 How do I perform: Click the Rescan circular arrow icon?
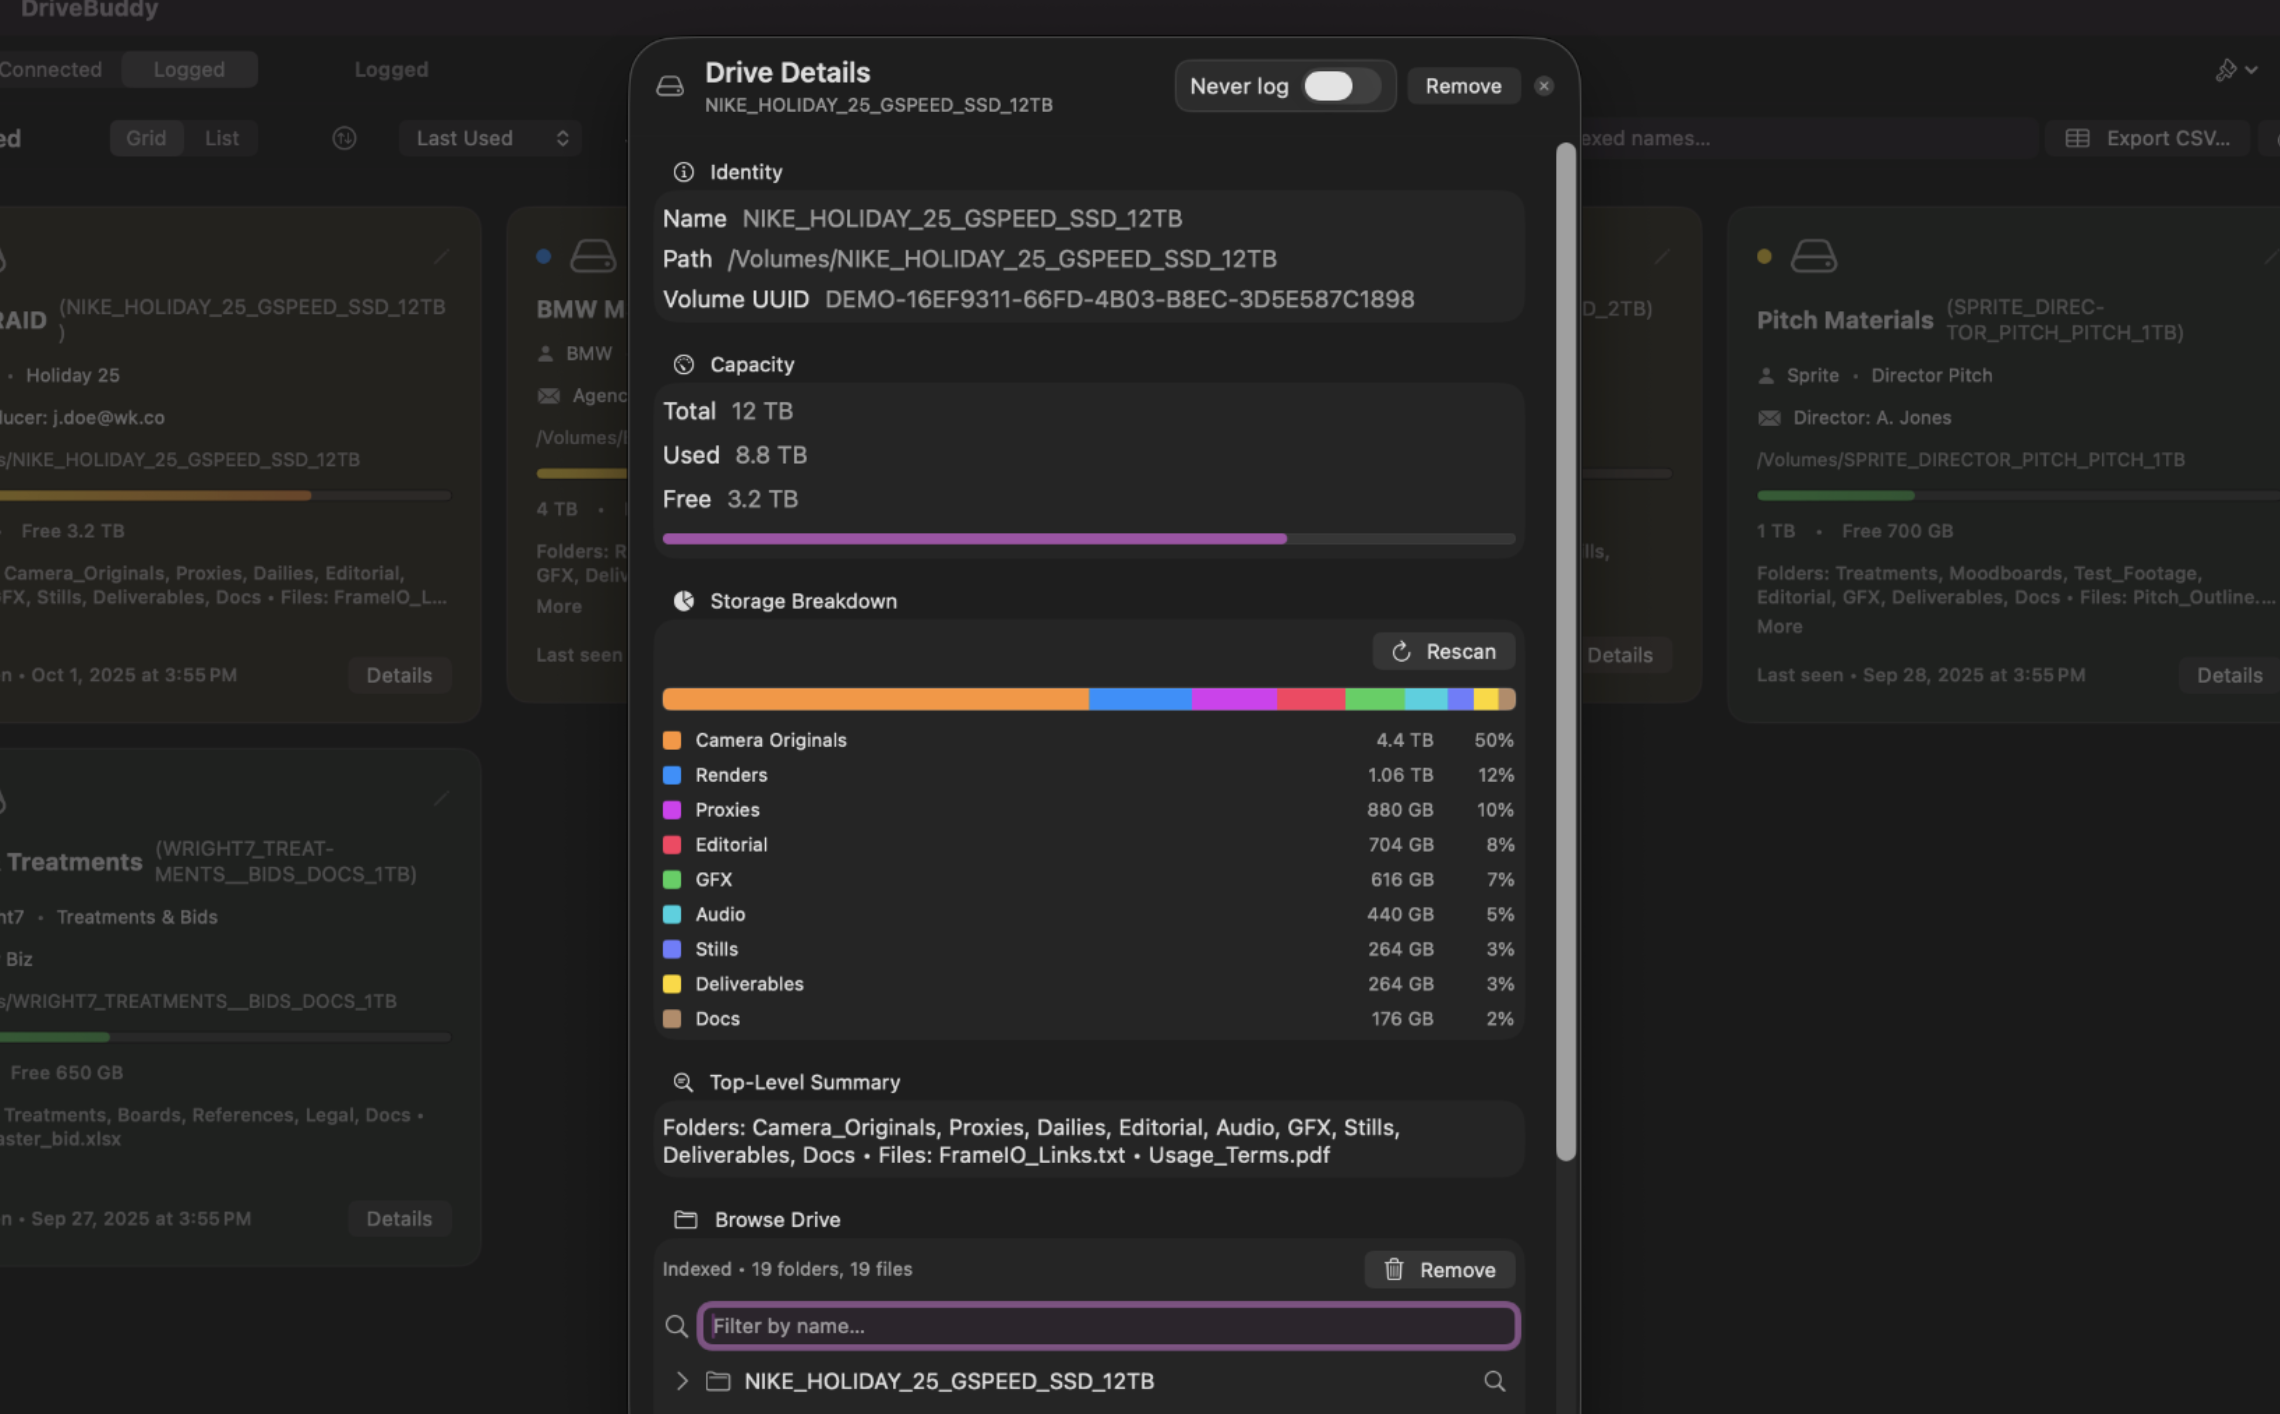[x=1401, y=652]
